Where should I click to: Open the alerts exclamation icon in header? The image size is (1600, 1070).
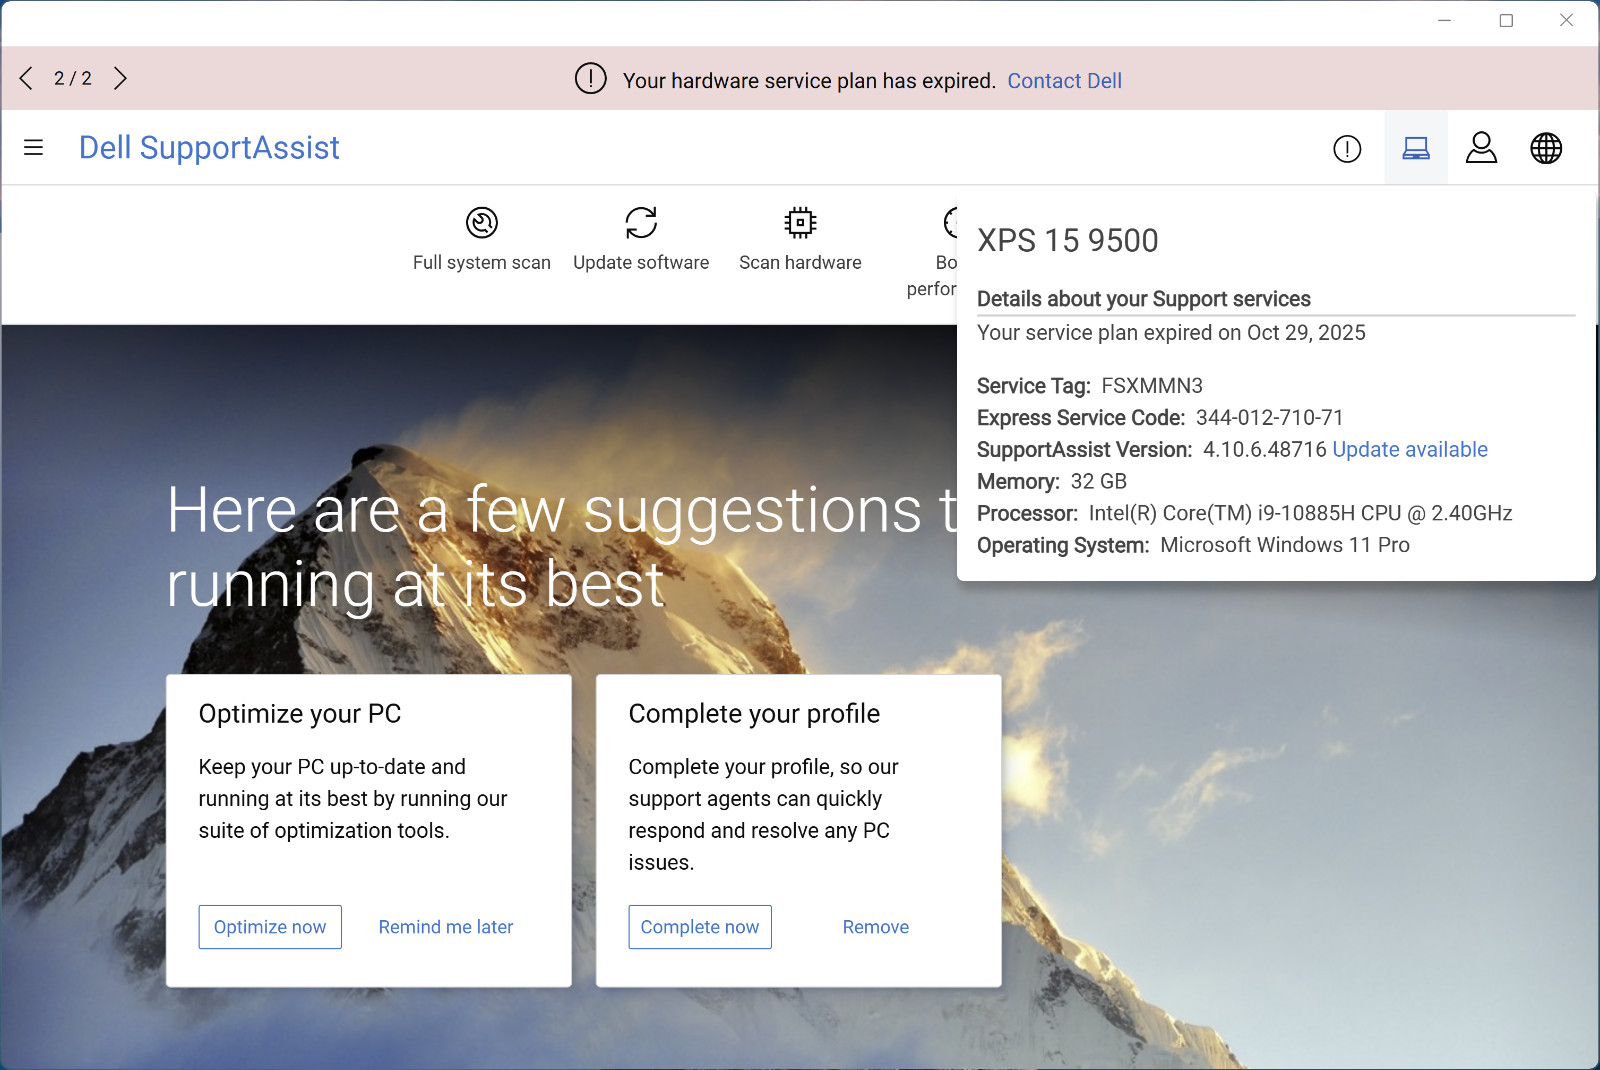[1347, 149]
